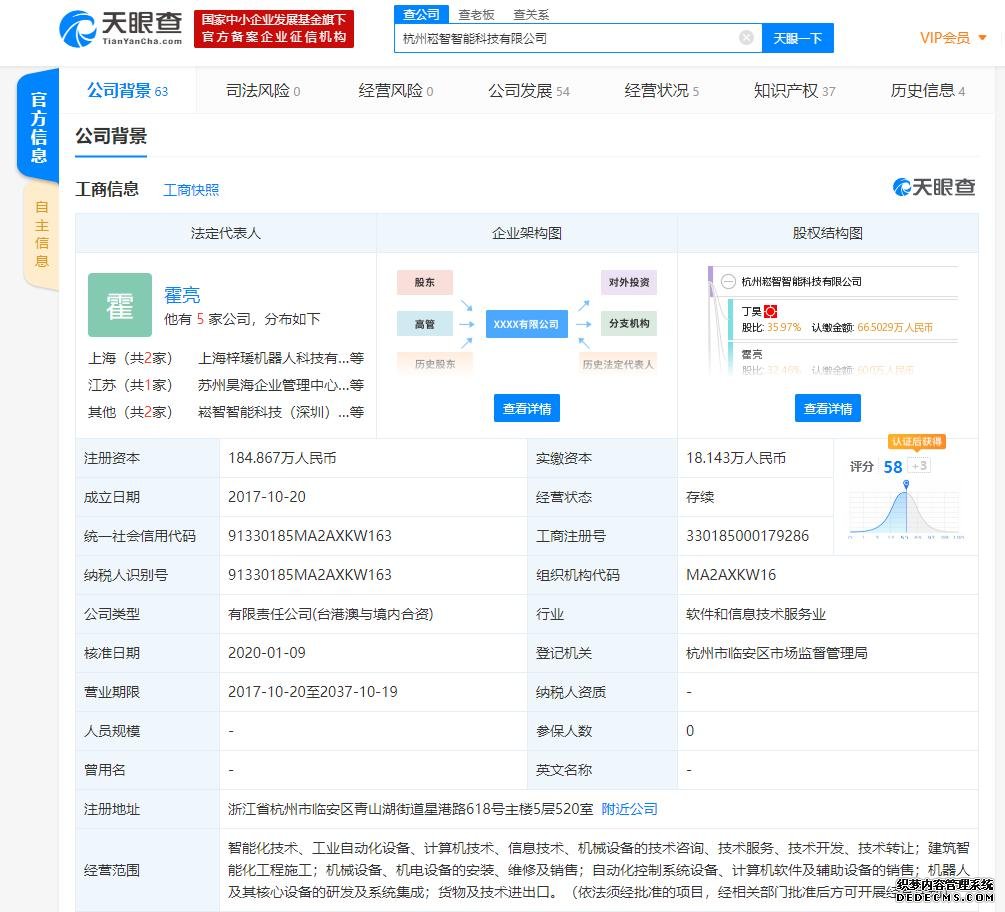Click shareholder 丁昊 in the equity chart
This screenshot has width=1005, height=912.
coord(751,311)
